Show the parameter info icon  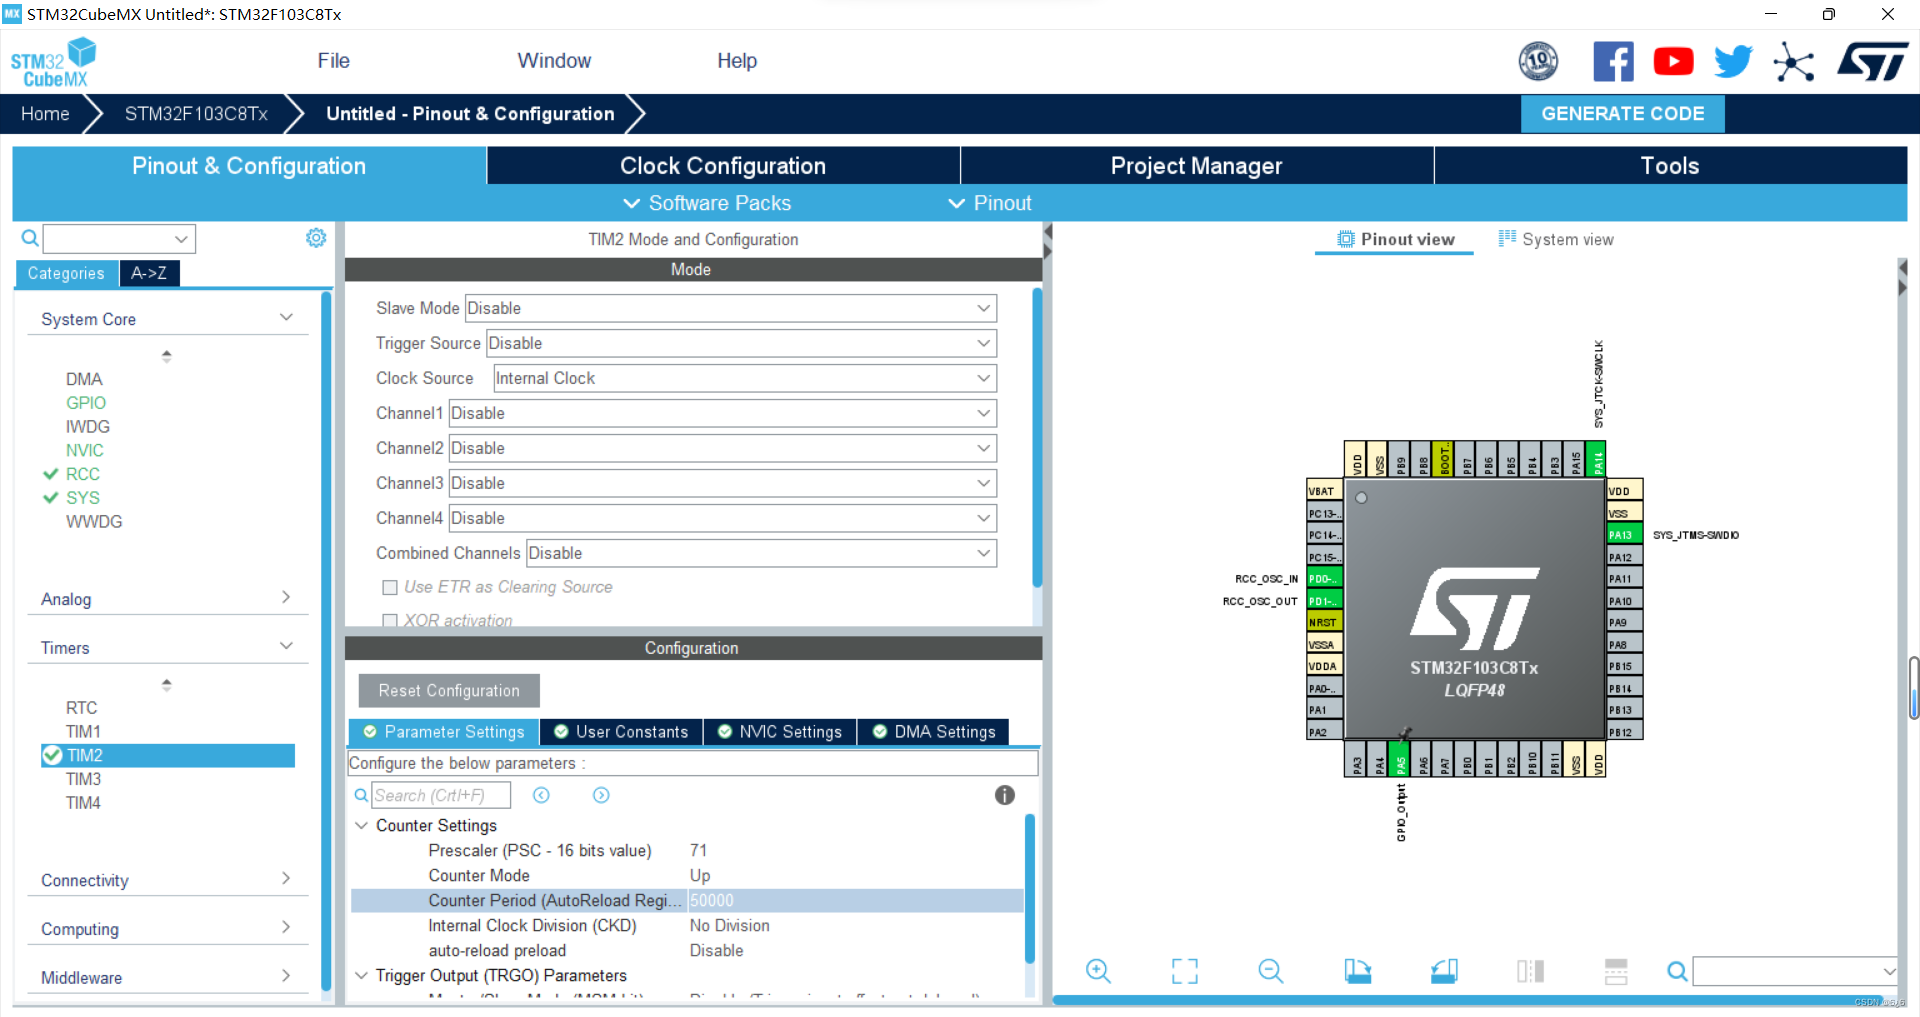click(x=1005, y=795)
